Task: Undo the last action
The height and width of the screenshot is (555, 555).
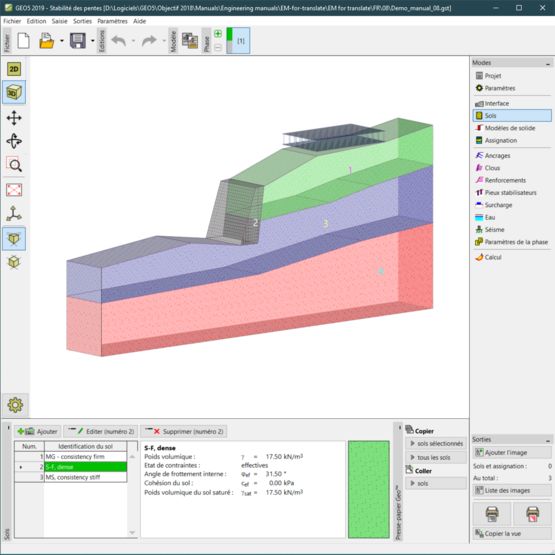Action: [119, 41]
